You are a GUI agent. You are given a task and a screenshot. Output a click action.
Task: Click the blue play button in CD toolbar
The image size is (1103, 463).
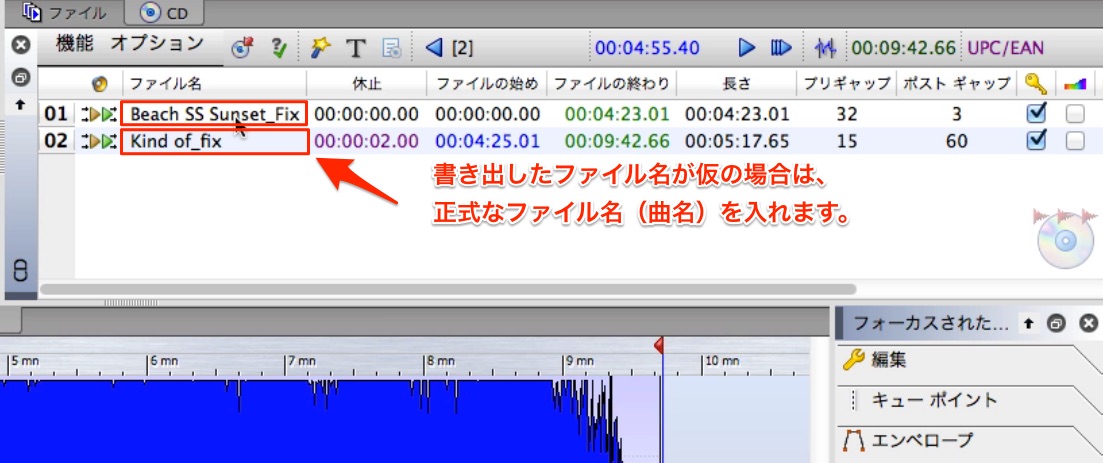click(x=746, y=48)
